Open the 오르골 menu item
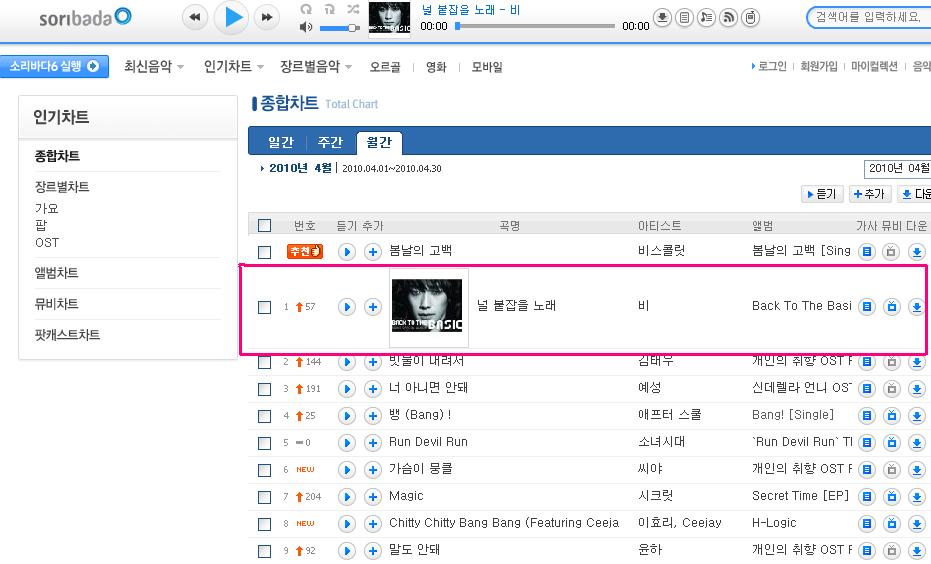Screen dimensions: 931x564 [385, 67]
